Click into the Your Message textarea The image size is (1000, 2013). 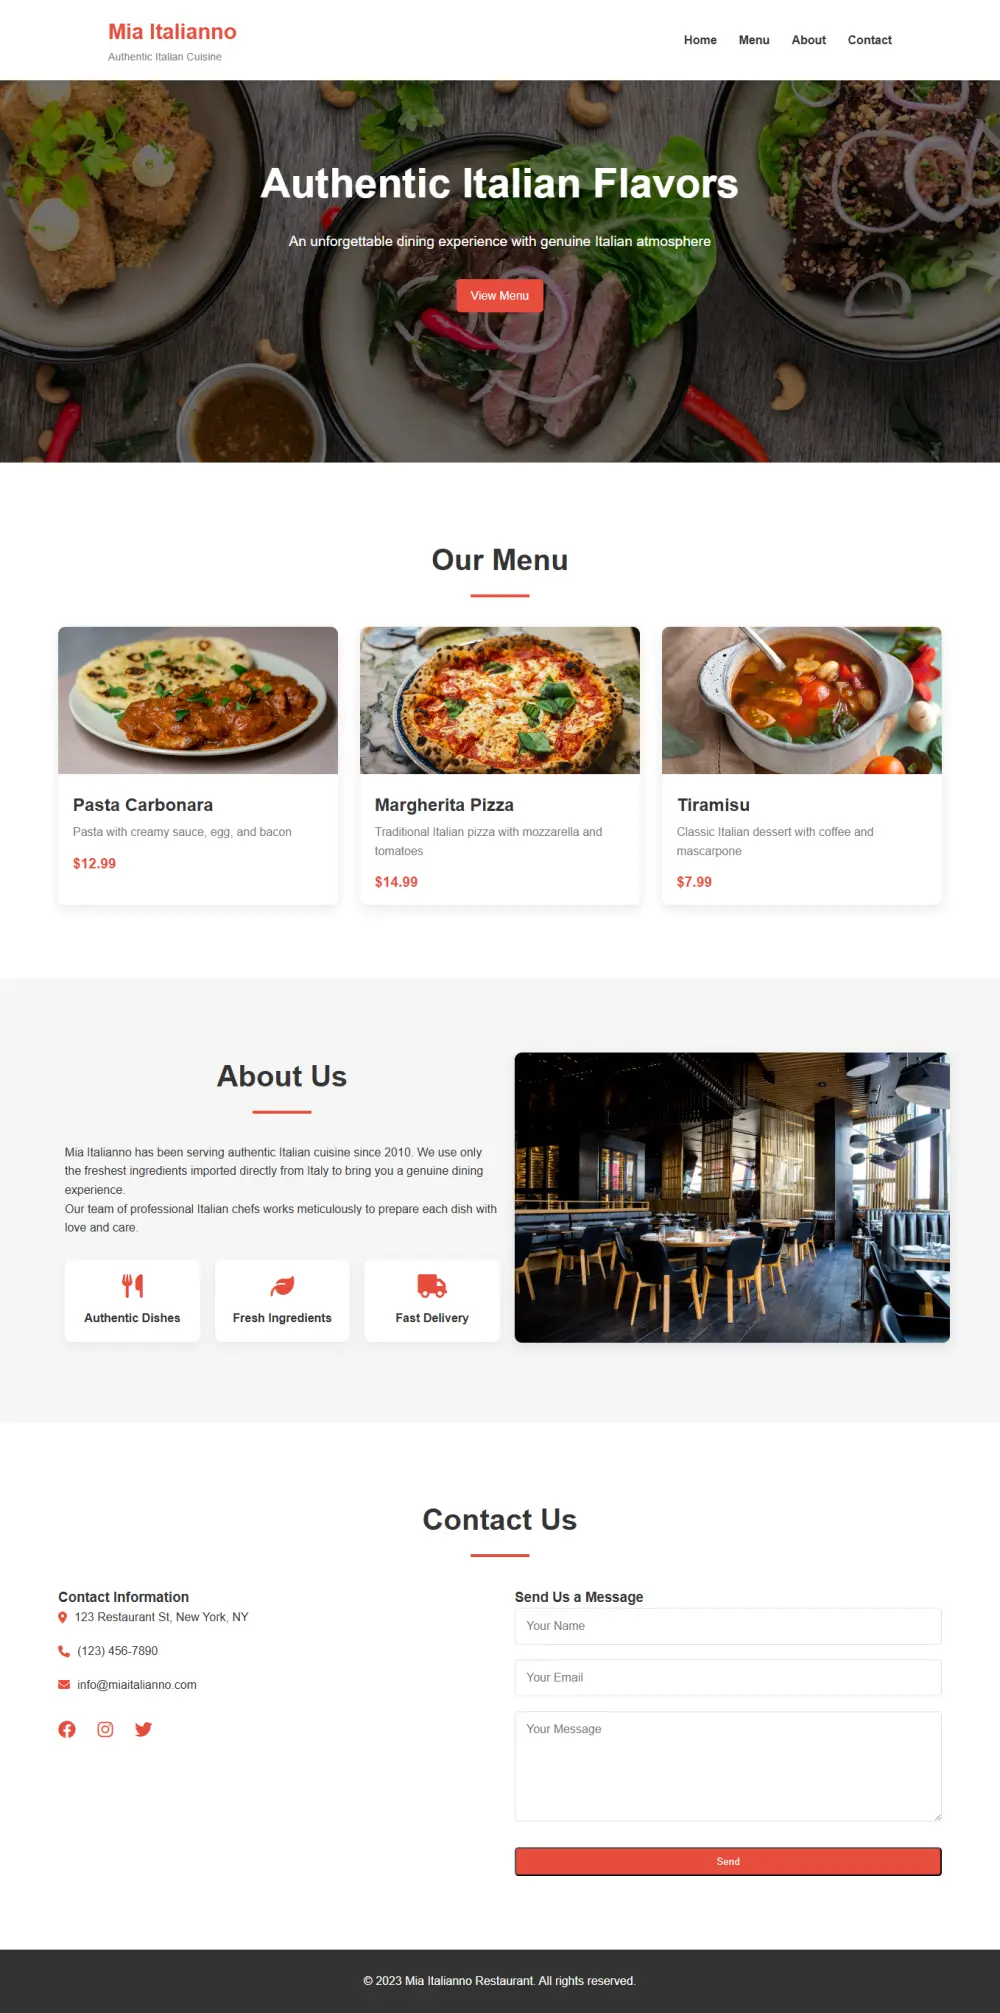(728, 1766)
